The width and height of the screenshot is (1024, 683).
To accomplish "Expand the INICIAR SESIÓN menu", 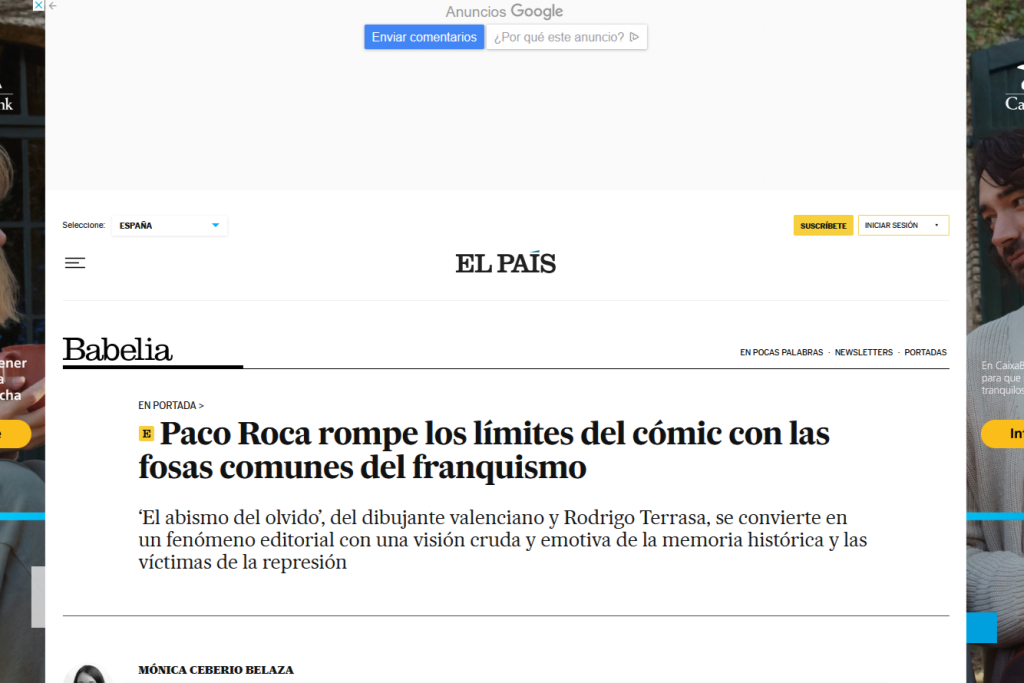I will pos(903,225).
